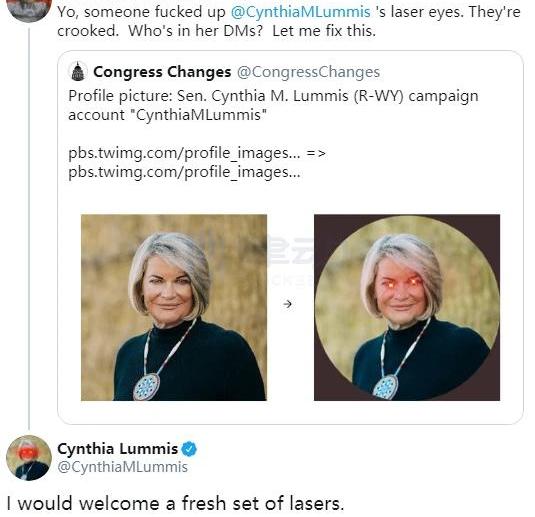Open the @CynthiaMLummis handle under her name

122,467
